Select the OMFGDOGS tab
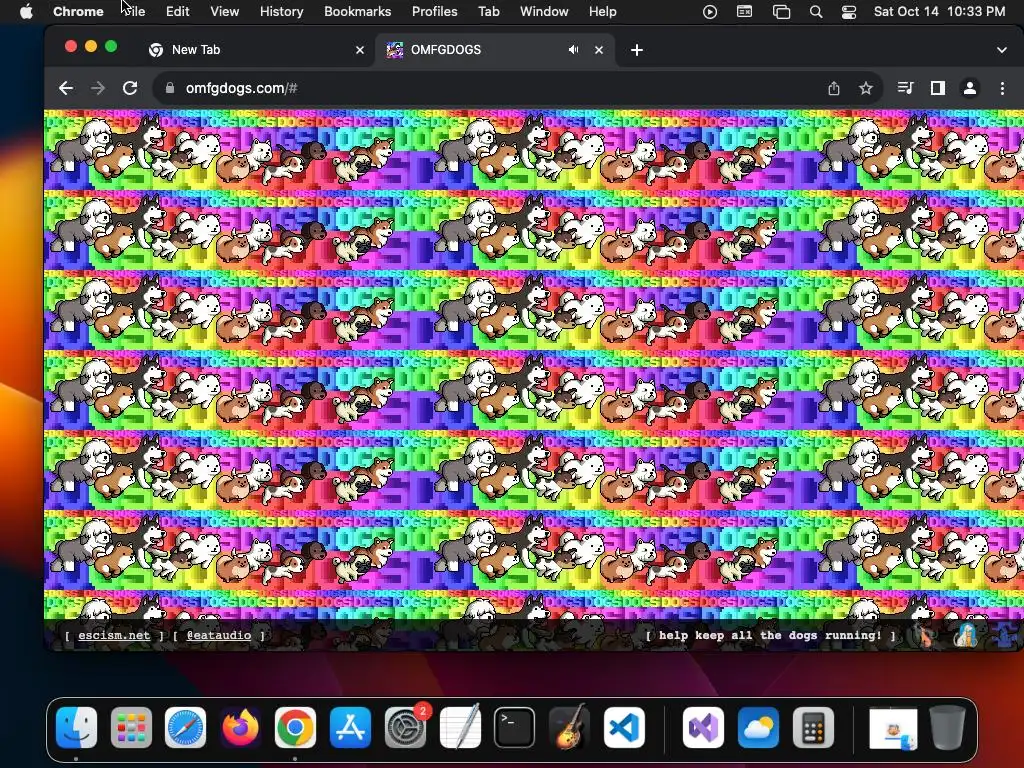Viewport: 1024px width, 768px height. click(495, 50)
